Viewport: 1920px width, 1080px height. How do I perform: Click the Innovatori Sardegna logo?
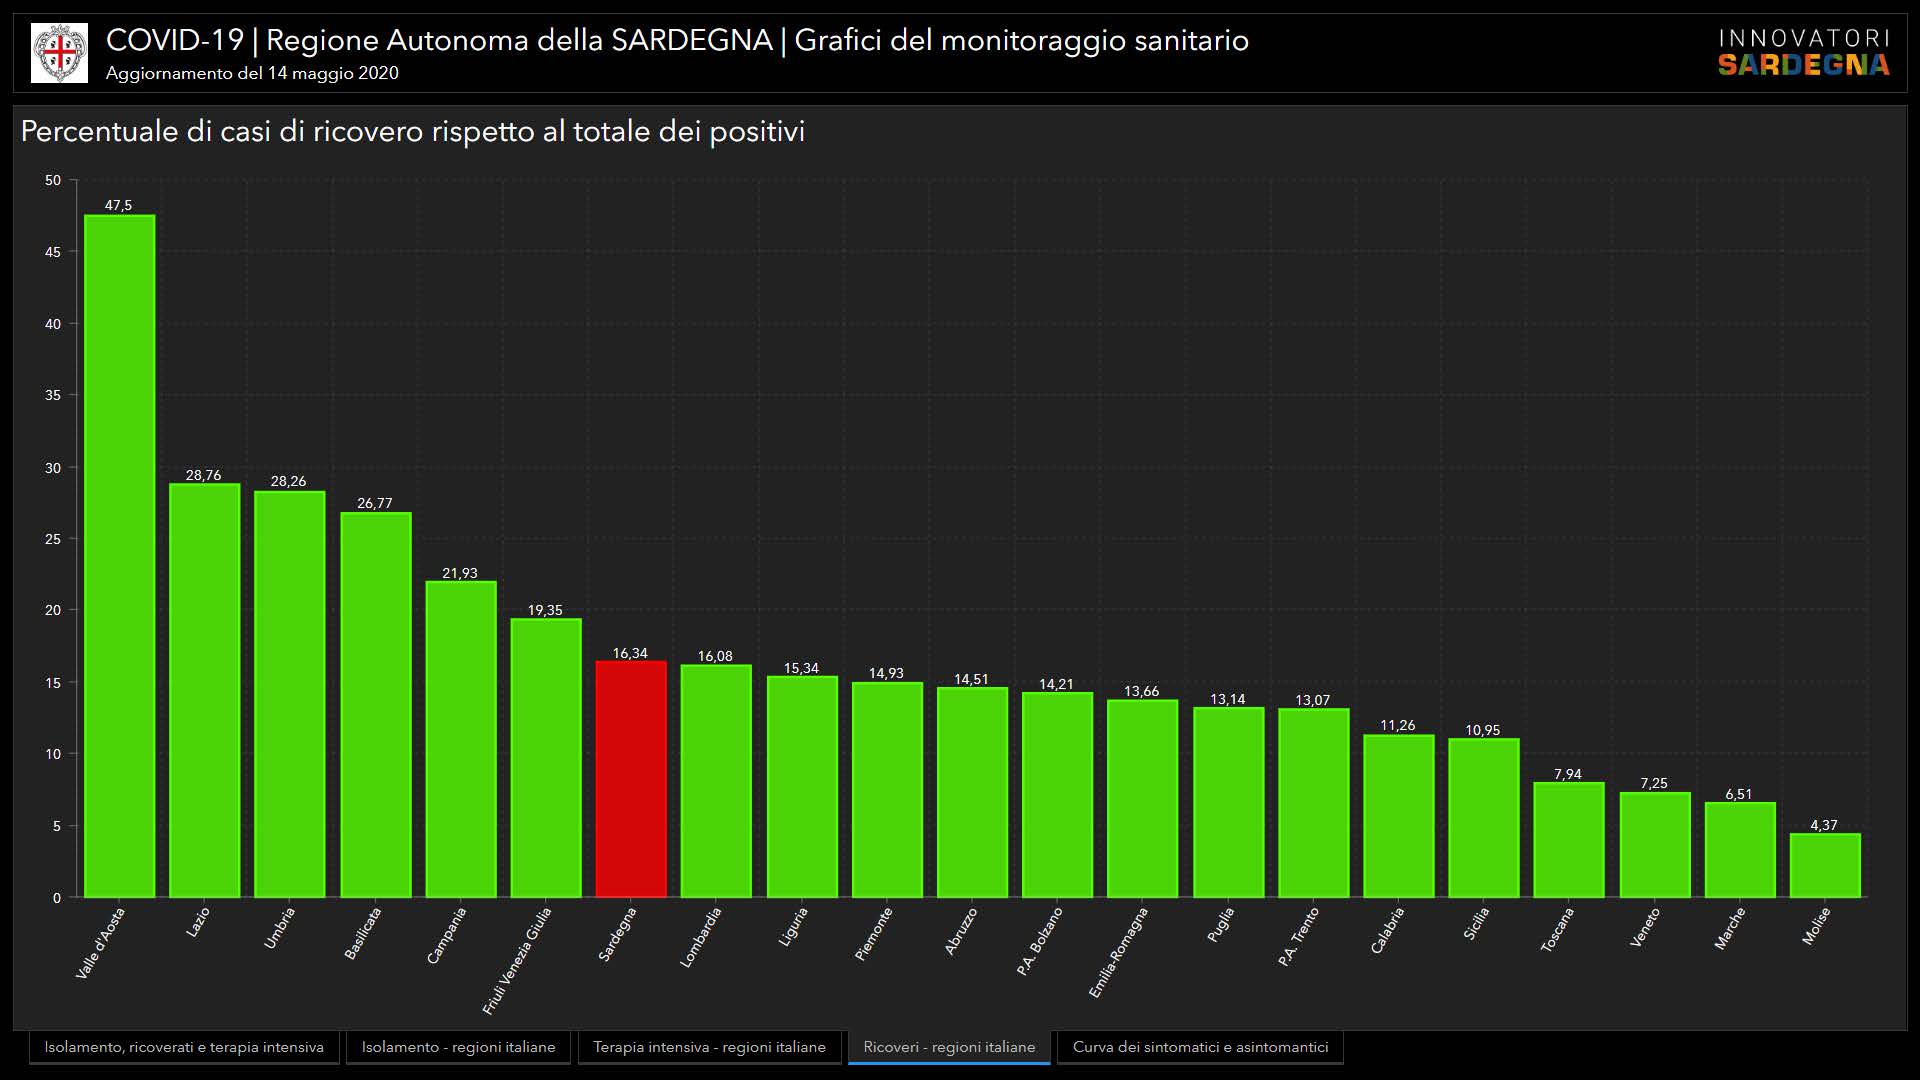coord(1803,53)
